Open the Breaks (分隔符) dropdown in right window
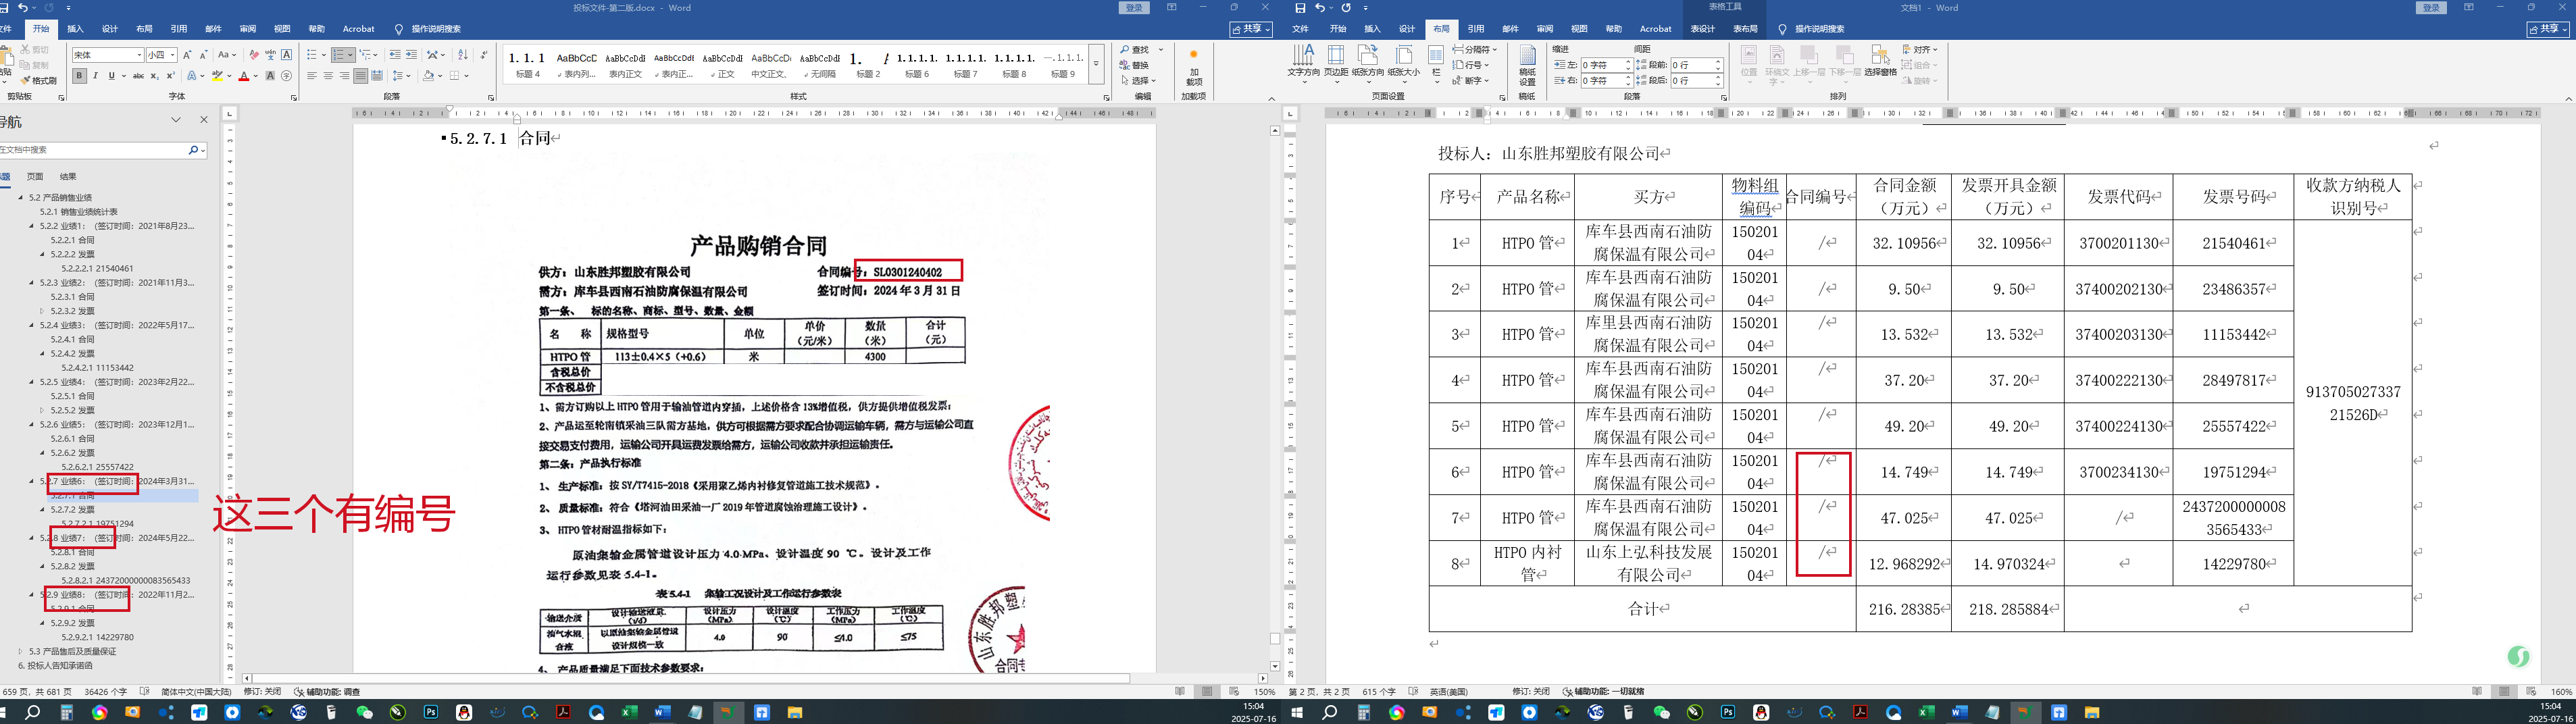This screenshot has height=724, width=2576. pyautogui.click(x=1476, y=49)
